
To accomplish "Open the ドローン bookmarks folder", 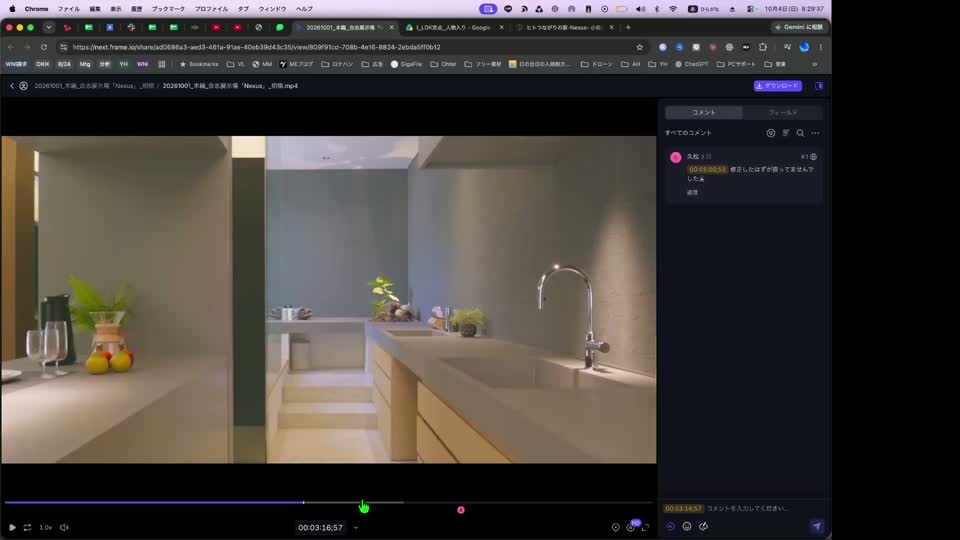I will pyautogui.click(x=596, y=64).
